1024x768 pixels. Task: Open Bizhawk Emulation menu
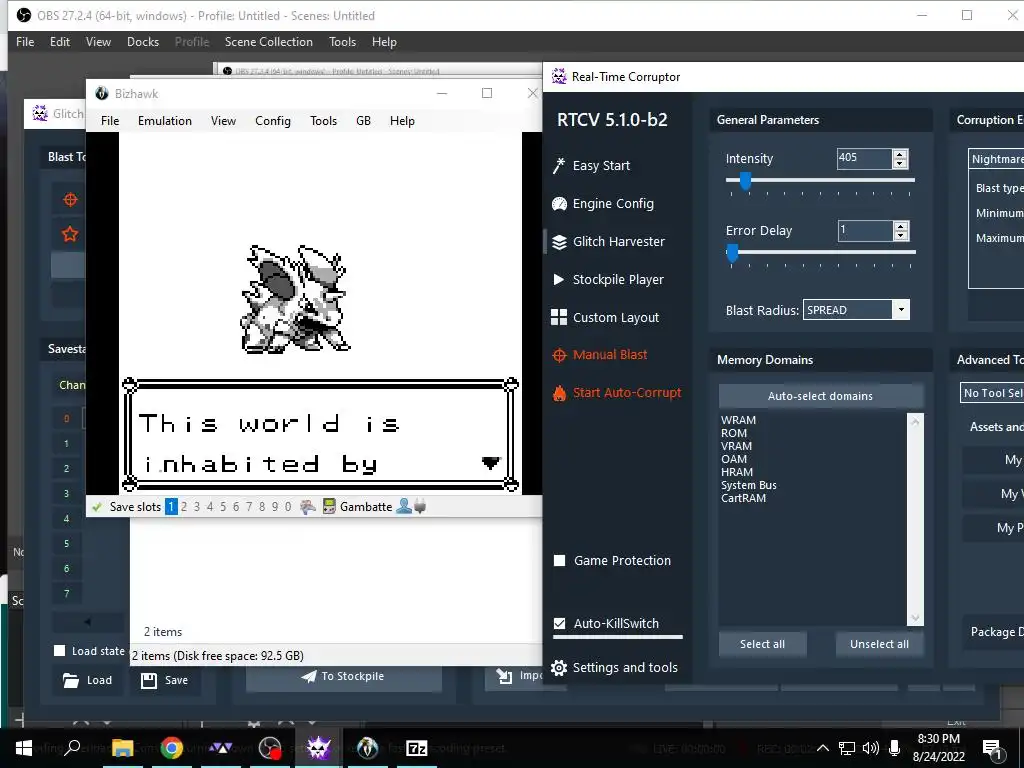[x=165, y=121]
